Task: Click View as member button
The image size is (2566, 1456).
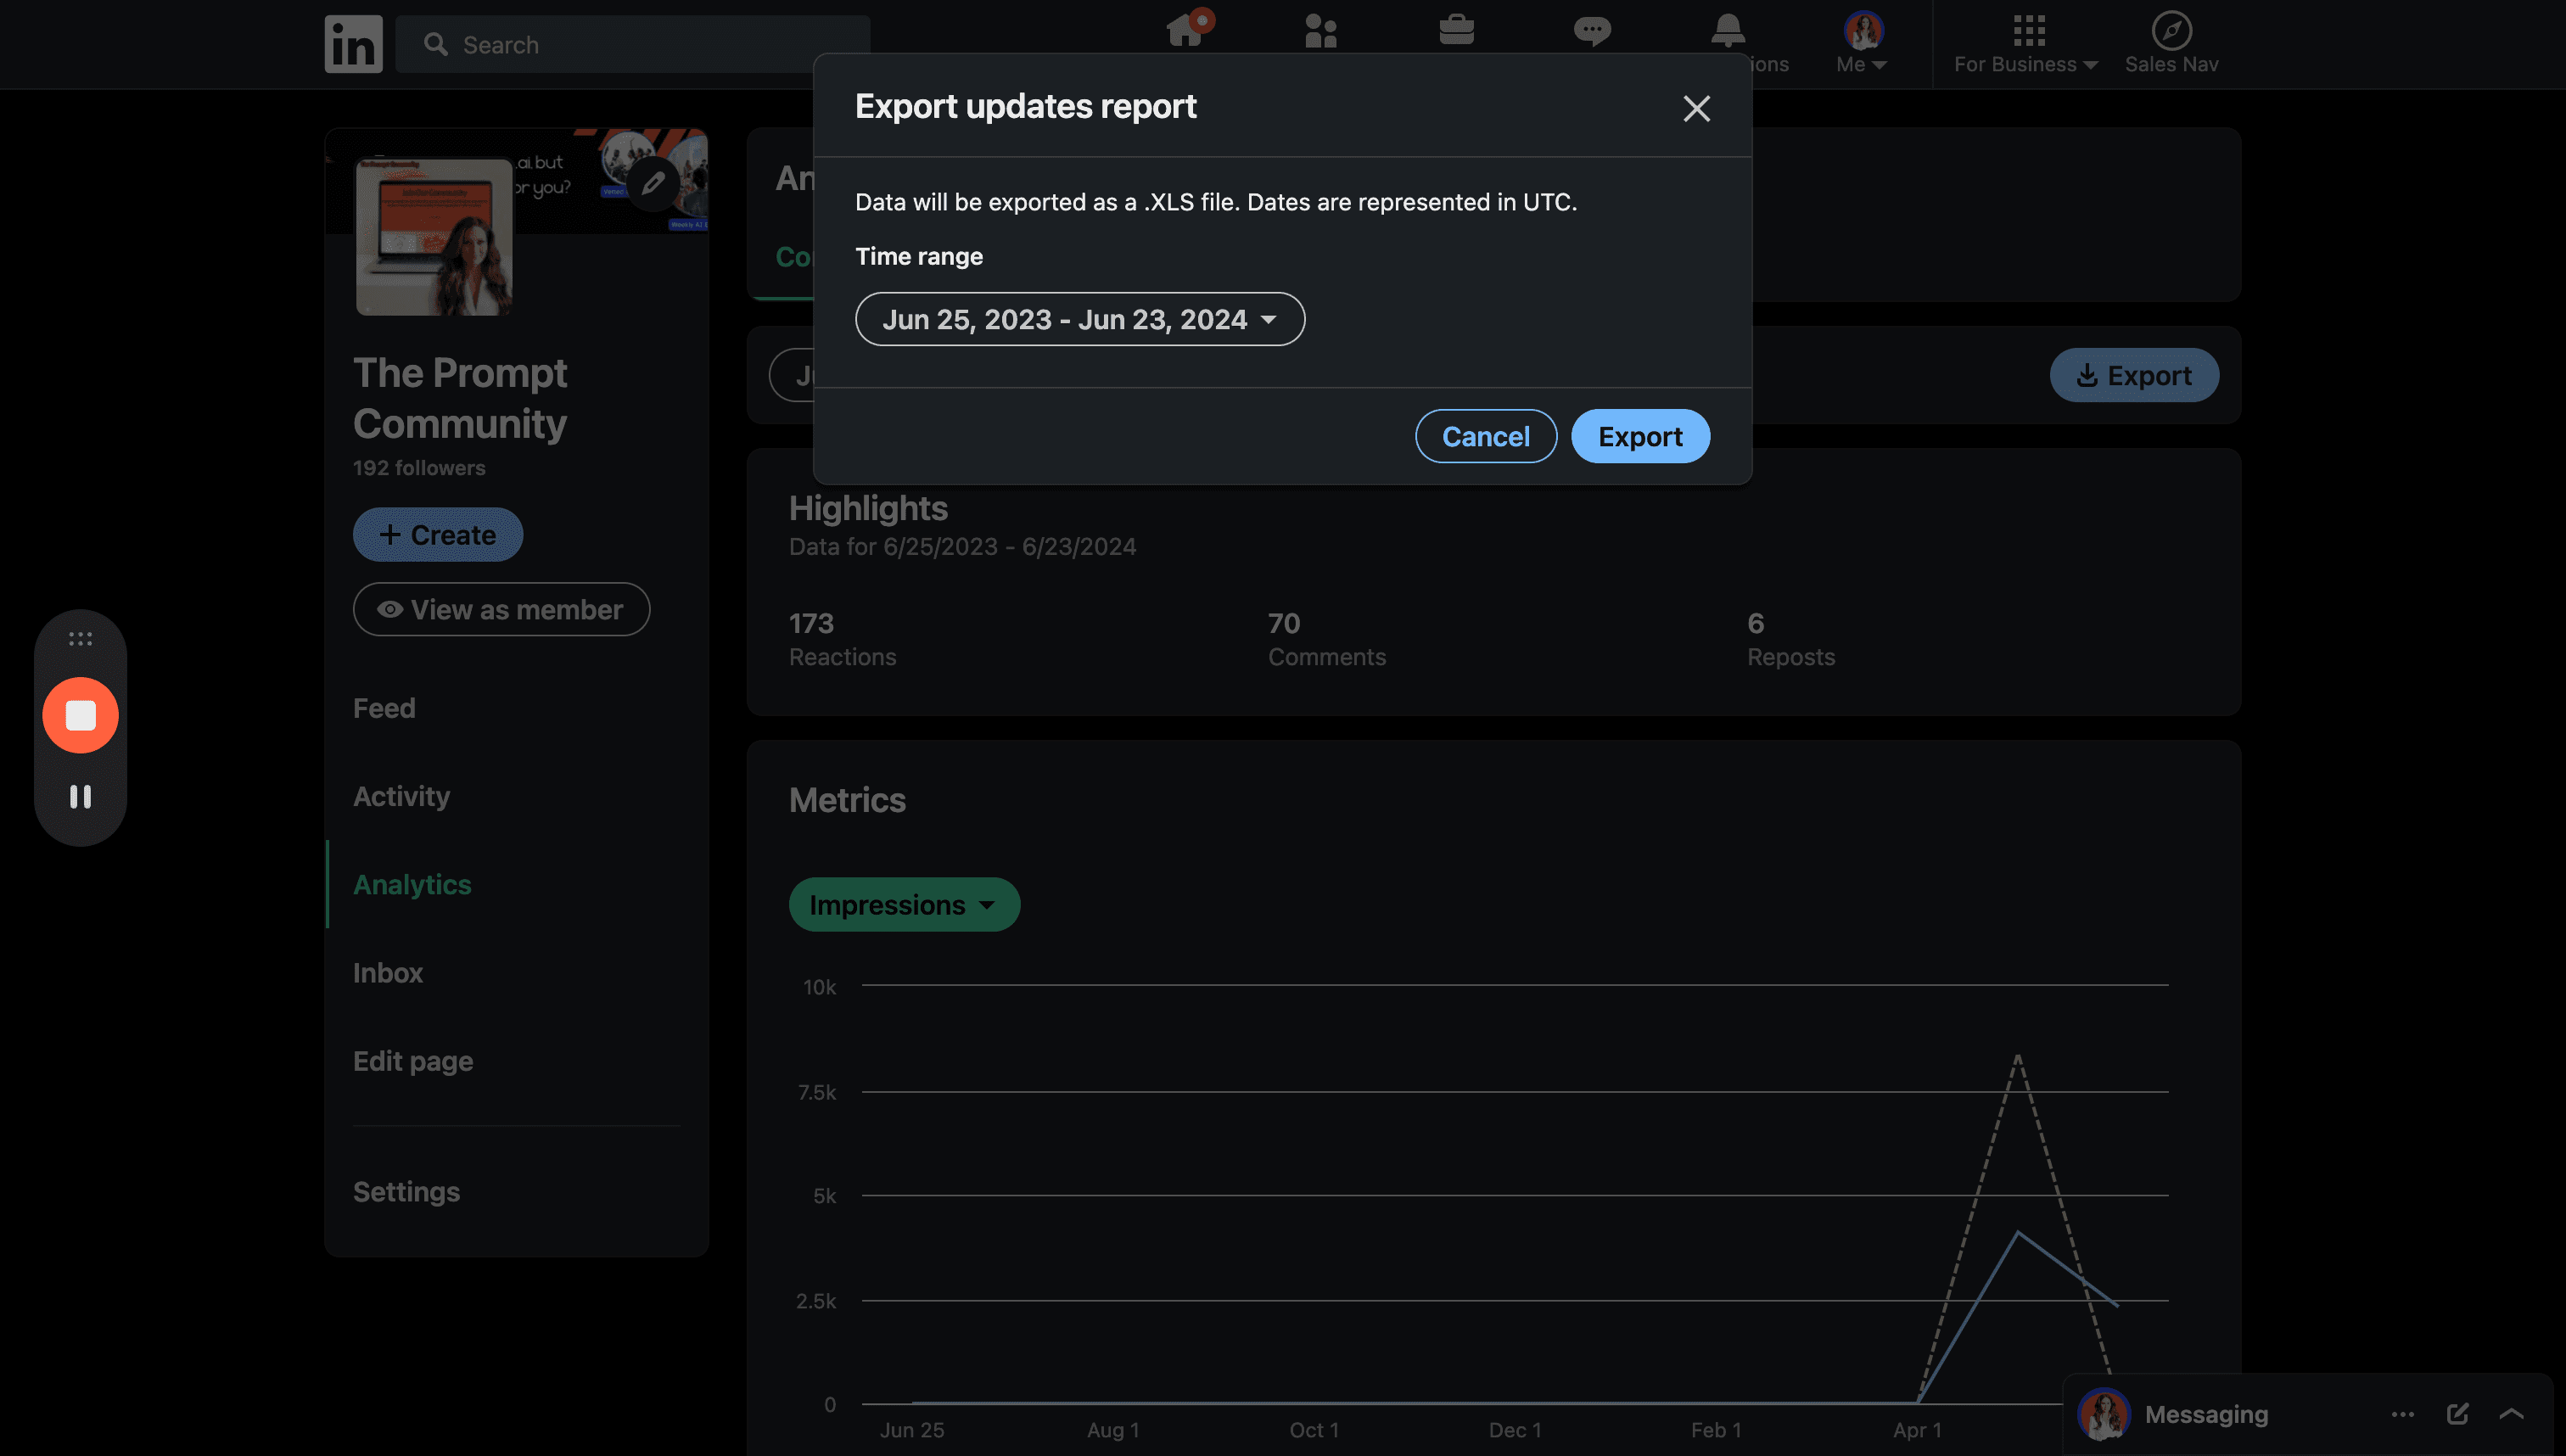Action: pyautogui.click(x=501, y=609)
